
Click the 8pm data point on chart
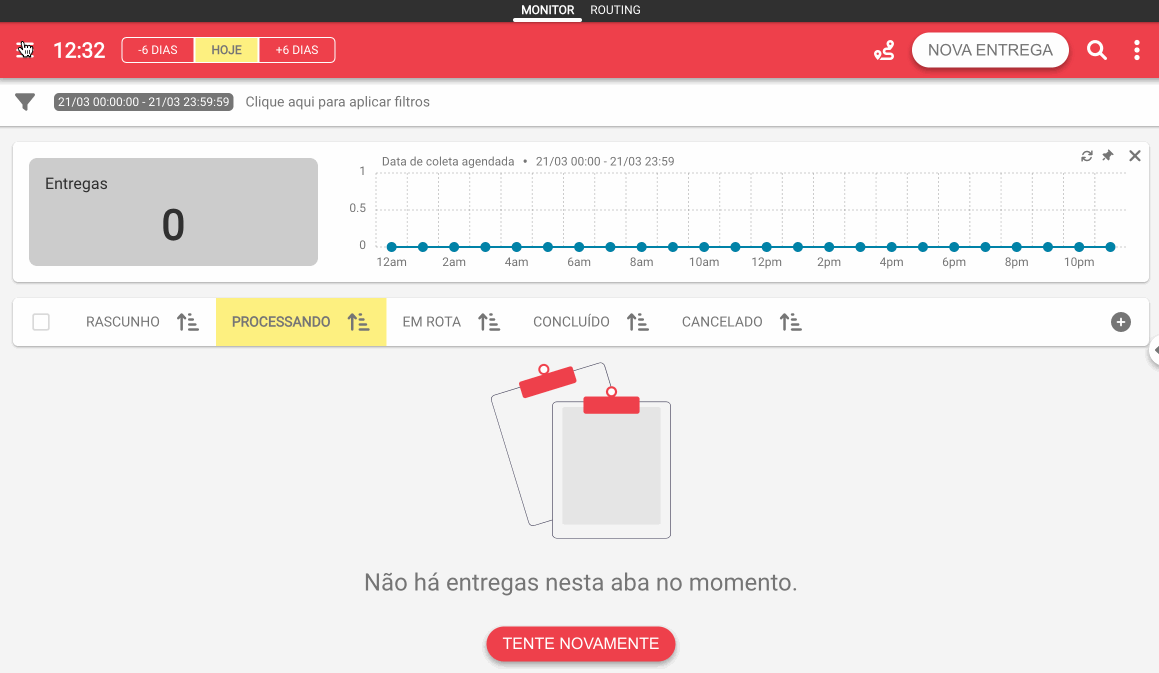[x=1016, y=247]
